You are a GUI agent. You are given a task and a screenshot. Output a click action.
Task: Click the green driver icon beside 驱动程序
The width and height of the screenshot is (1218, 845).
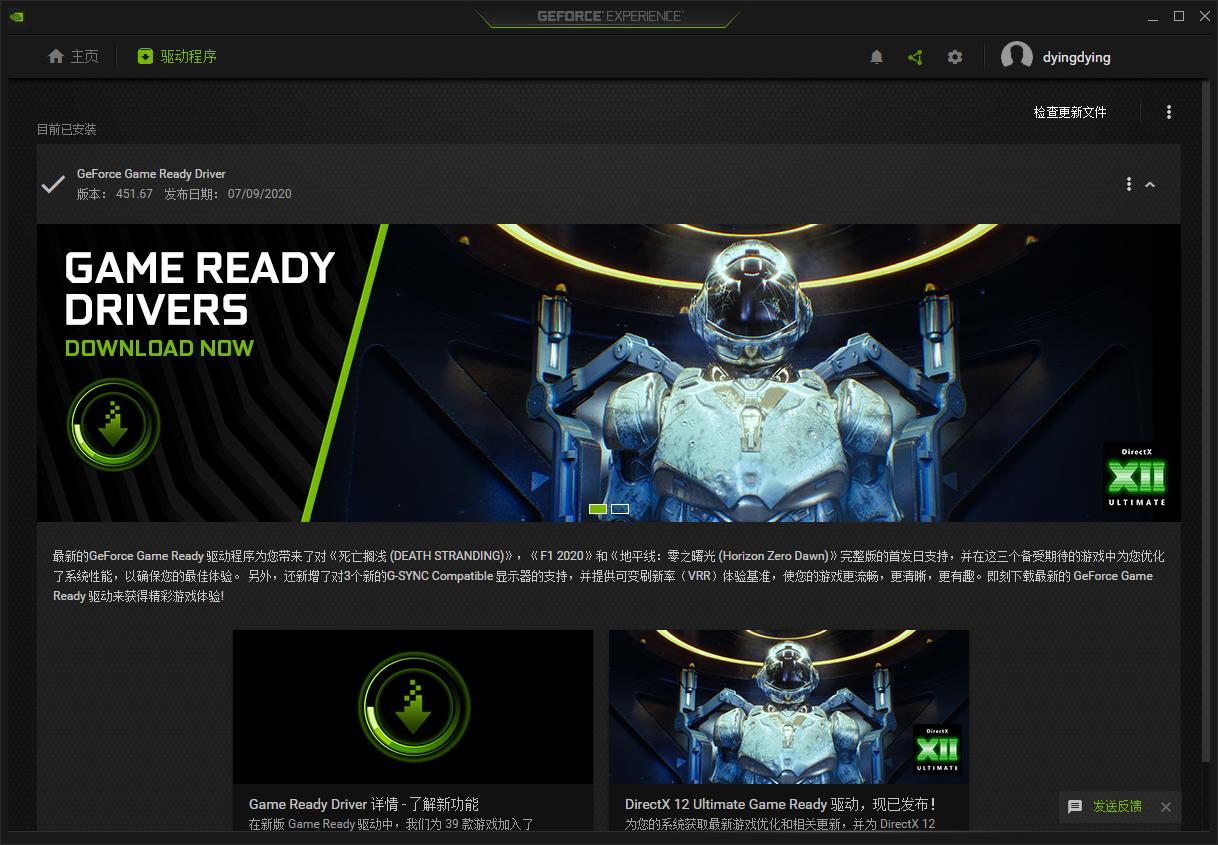coord(146,57)
